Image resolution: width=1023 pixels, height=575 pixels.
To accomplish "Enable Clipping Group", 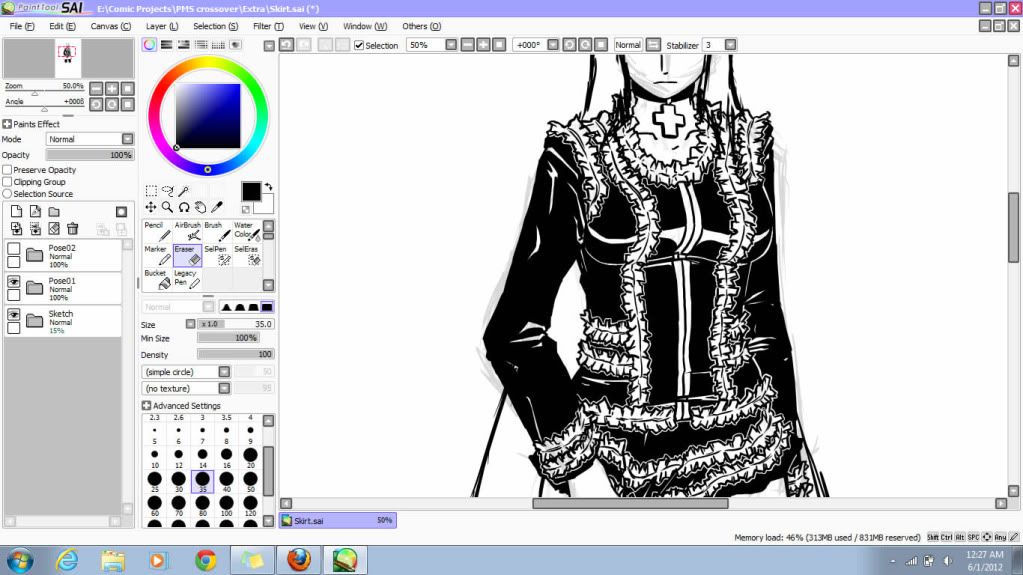I will click(x=7, y=181).
